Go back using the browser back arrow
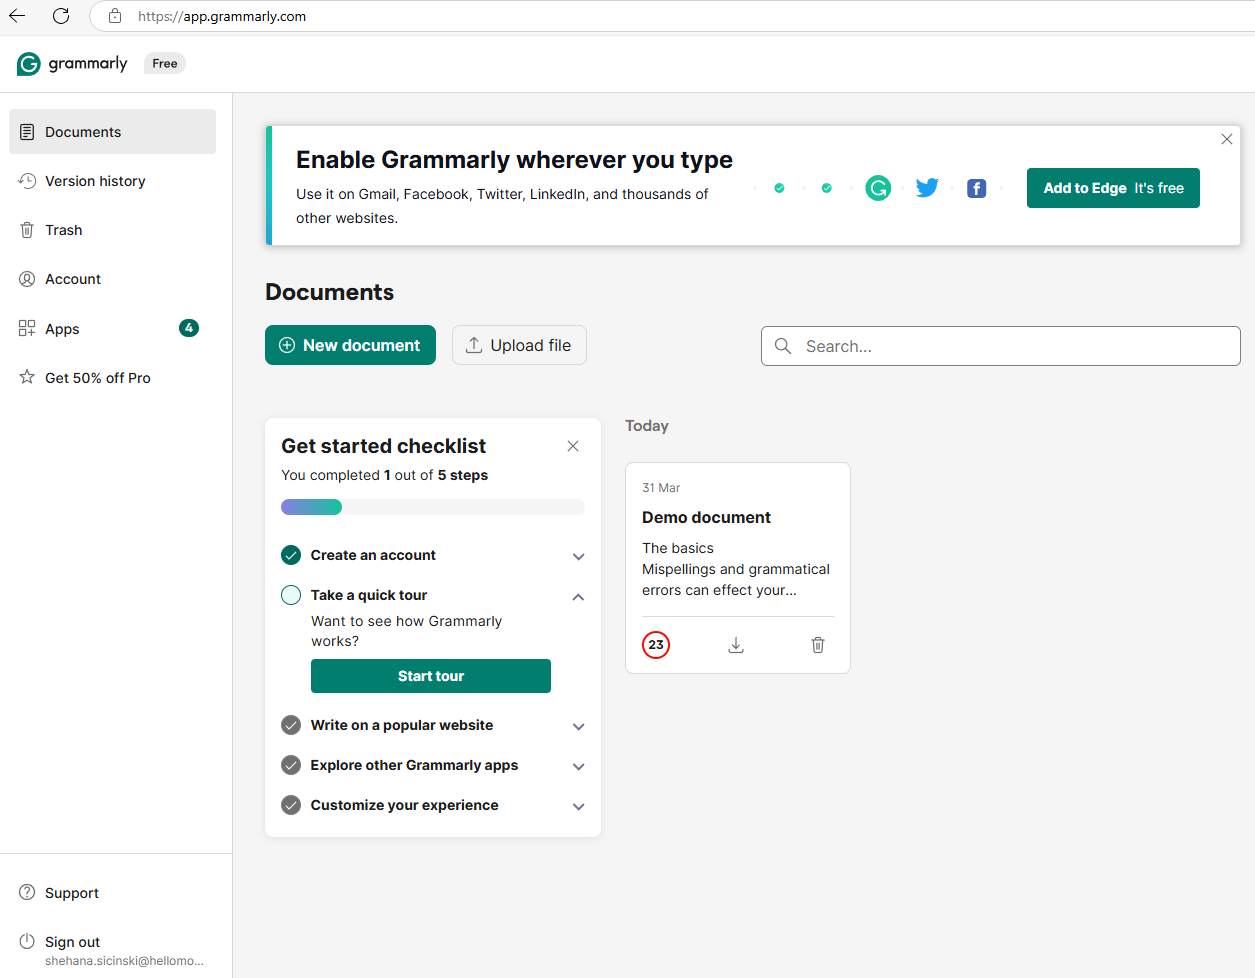The image size is (1255, 978). click(17, 16)
